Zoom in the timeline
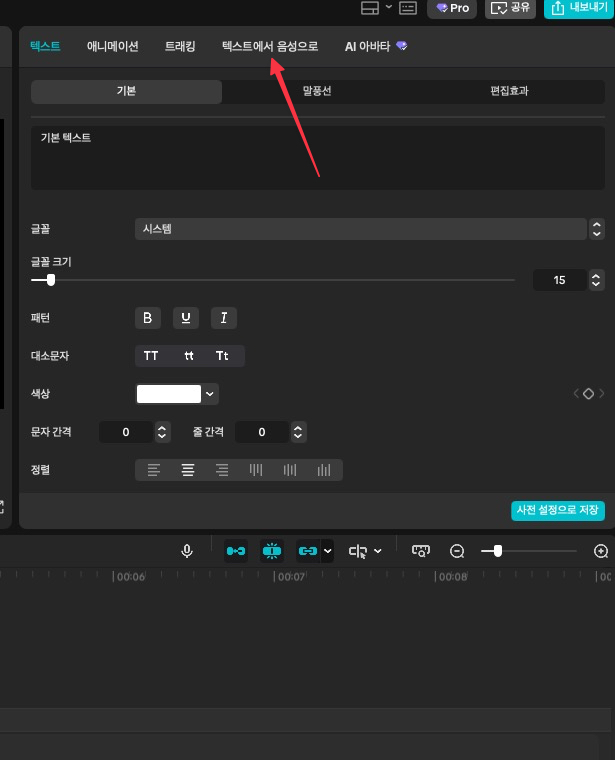 (601, 551)
